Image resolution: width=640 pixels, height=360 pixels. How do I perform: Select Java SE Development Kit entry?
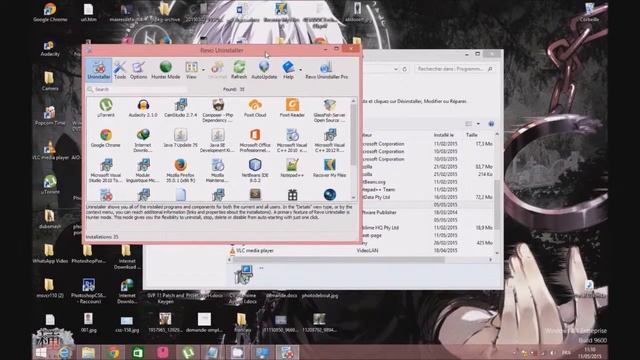point(218,140)
